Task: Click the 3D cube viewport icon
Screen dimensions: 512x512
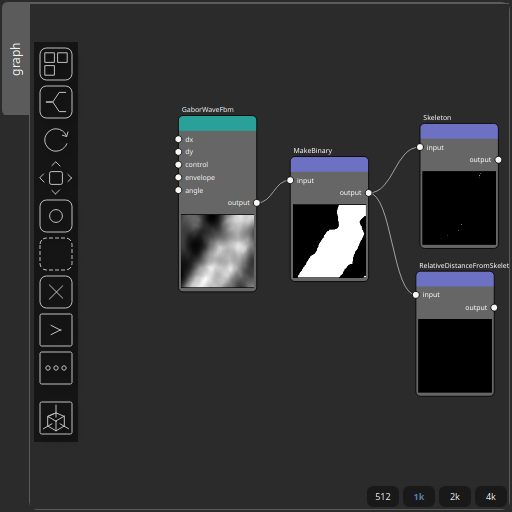Action: pos(56,418)
